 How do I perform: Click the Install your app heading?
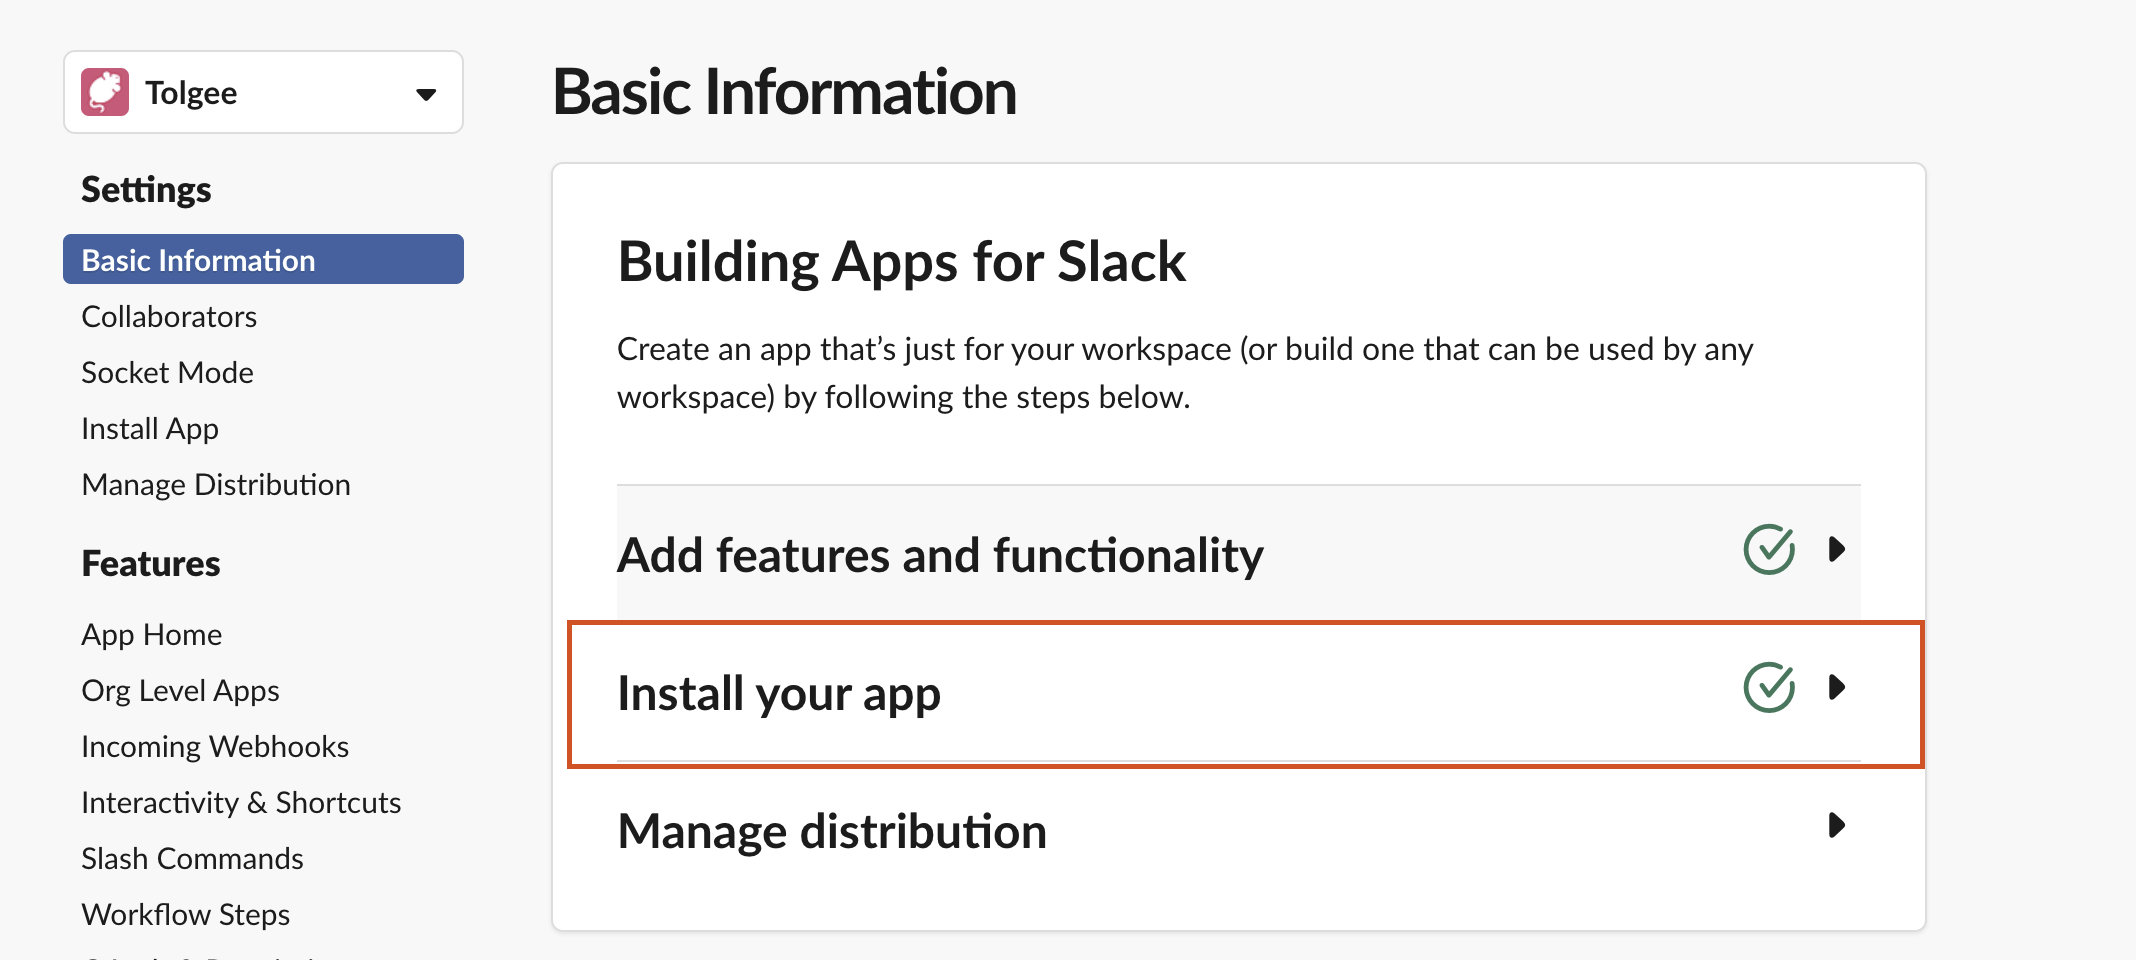[779, 693]
